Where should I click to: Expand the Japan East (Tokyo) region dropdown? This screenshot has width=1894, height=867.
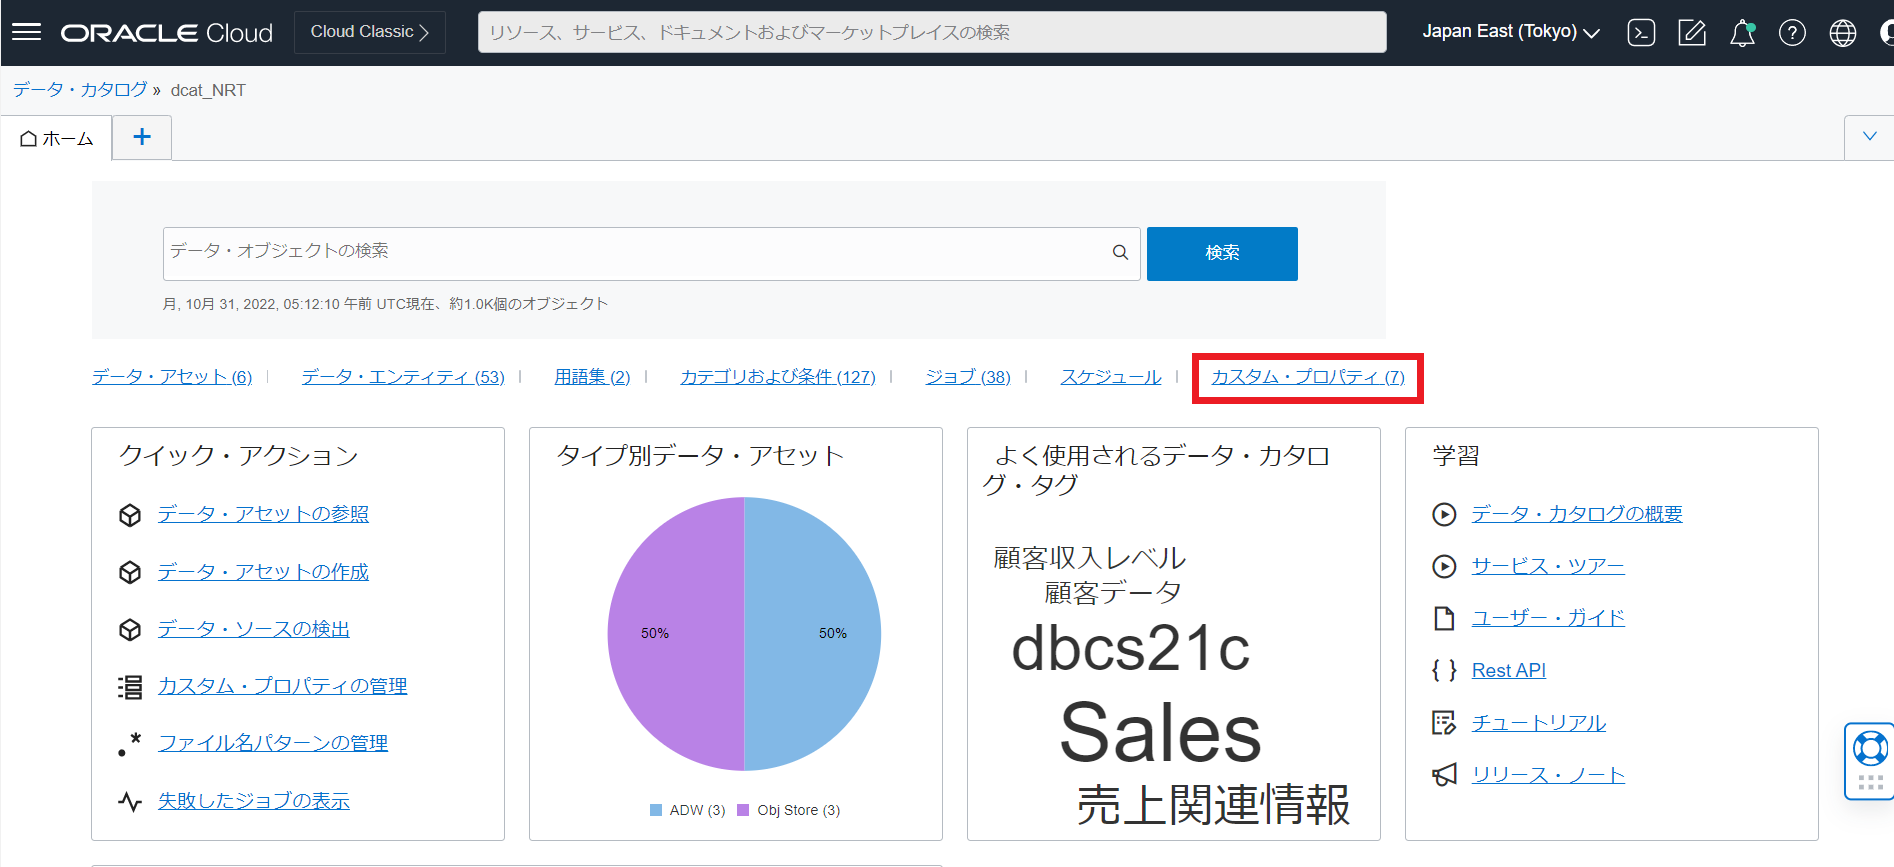tap(1510, 32)
